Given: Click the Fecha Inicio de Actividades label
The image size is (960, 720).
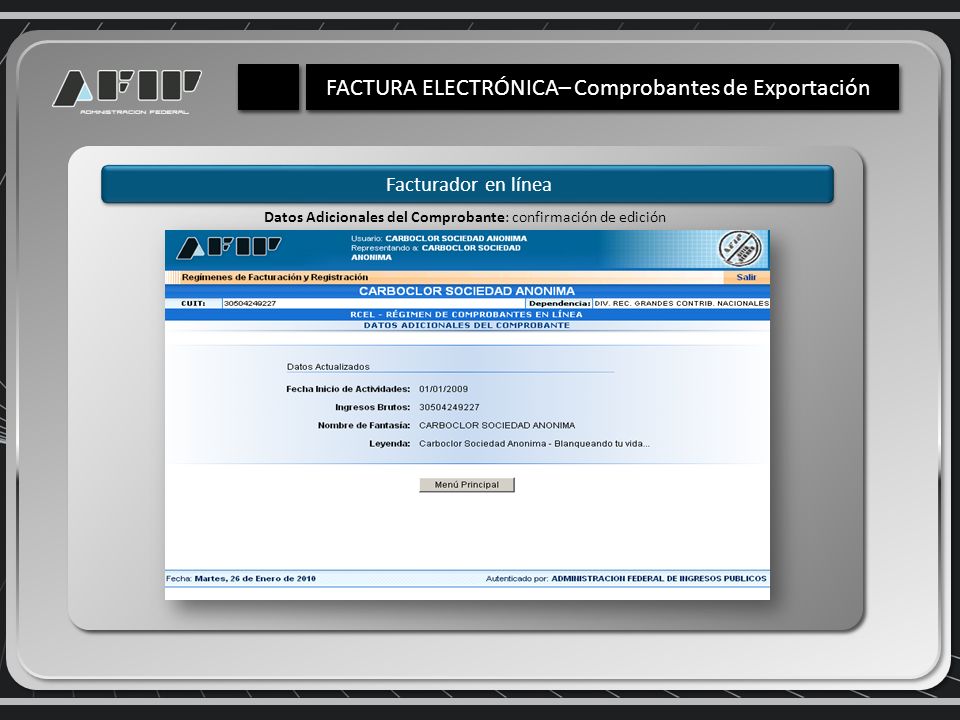Looking at the screenshot, I should (x=348, y=389).
